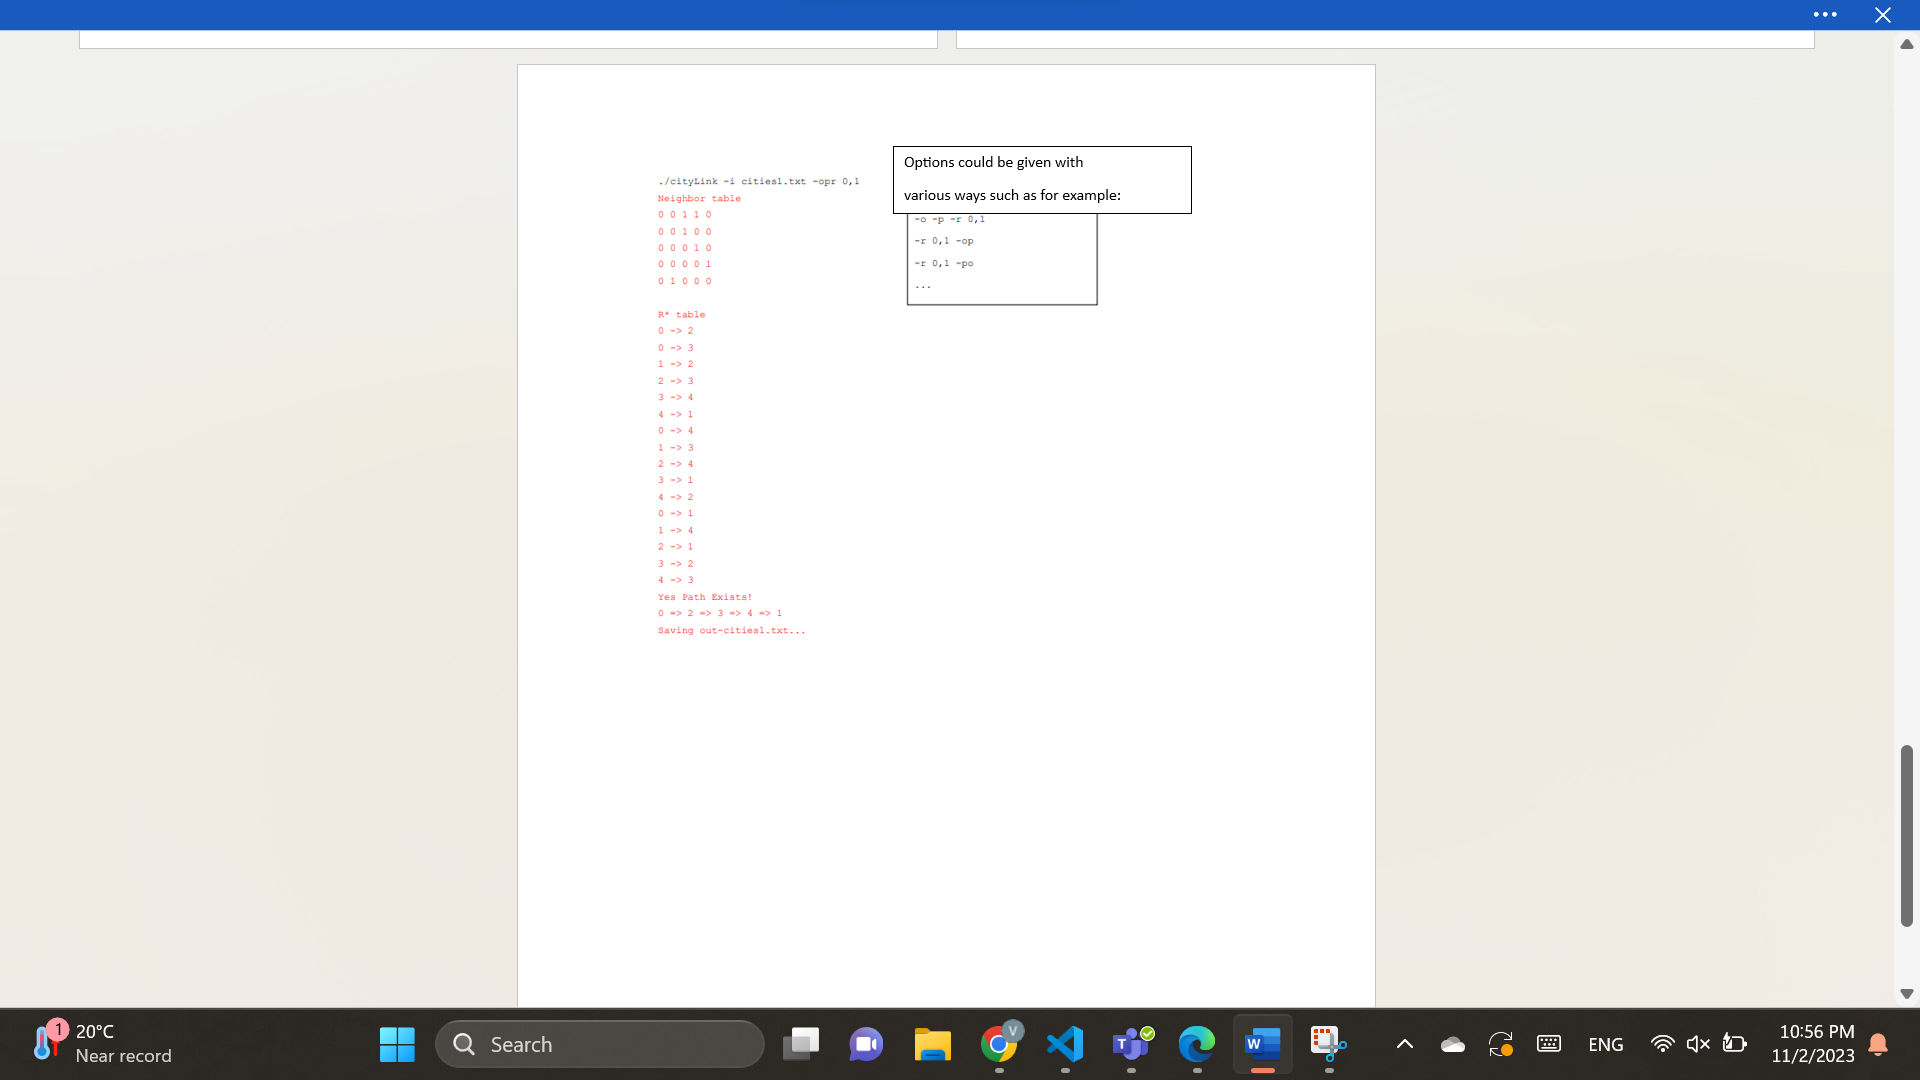Launch Google Chrome from the taskbar

click(x=998, y=1043)
